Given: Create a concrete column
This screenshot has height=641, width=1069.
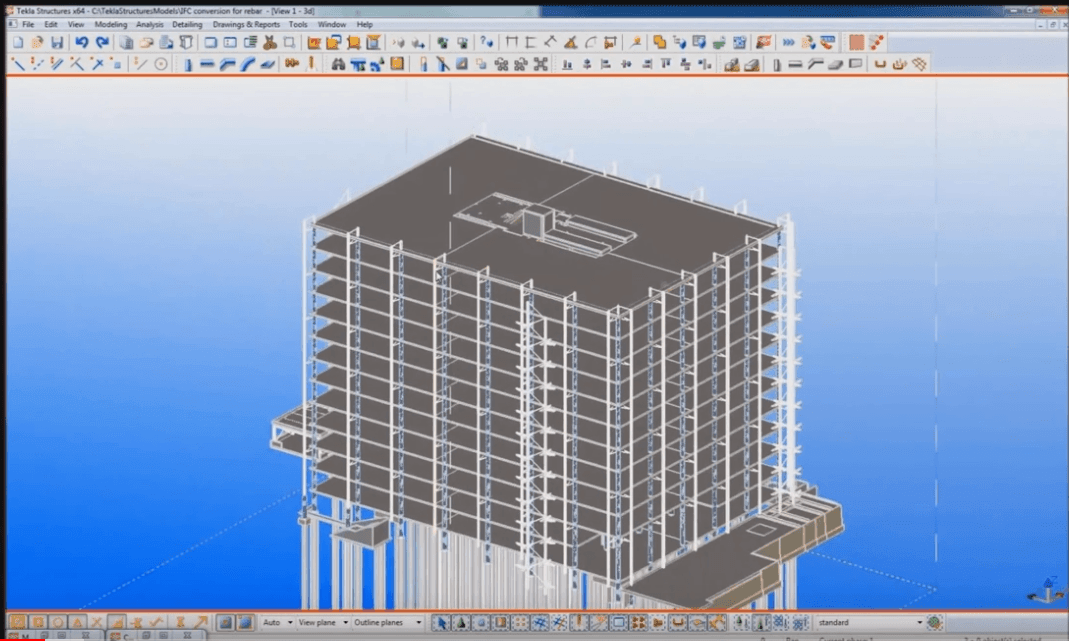Looking at the screenshot, I should click(777, 64).
